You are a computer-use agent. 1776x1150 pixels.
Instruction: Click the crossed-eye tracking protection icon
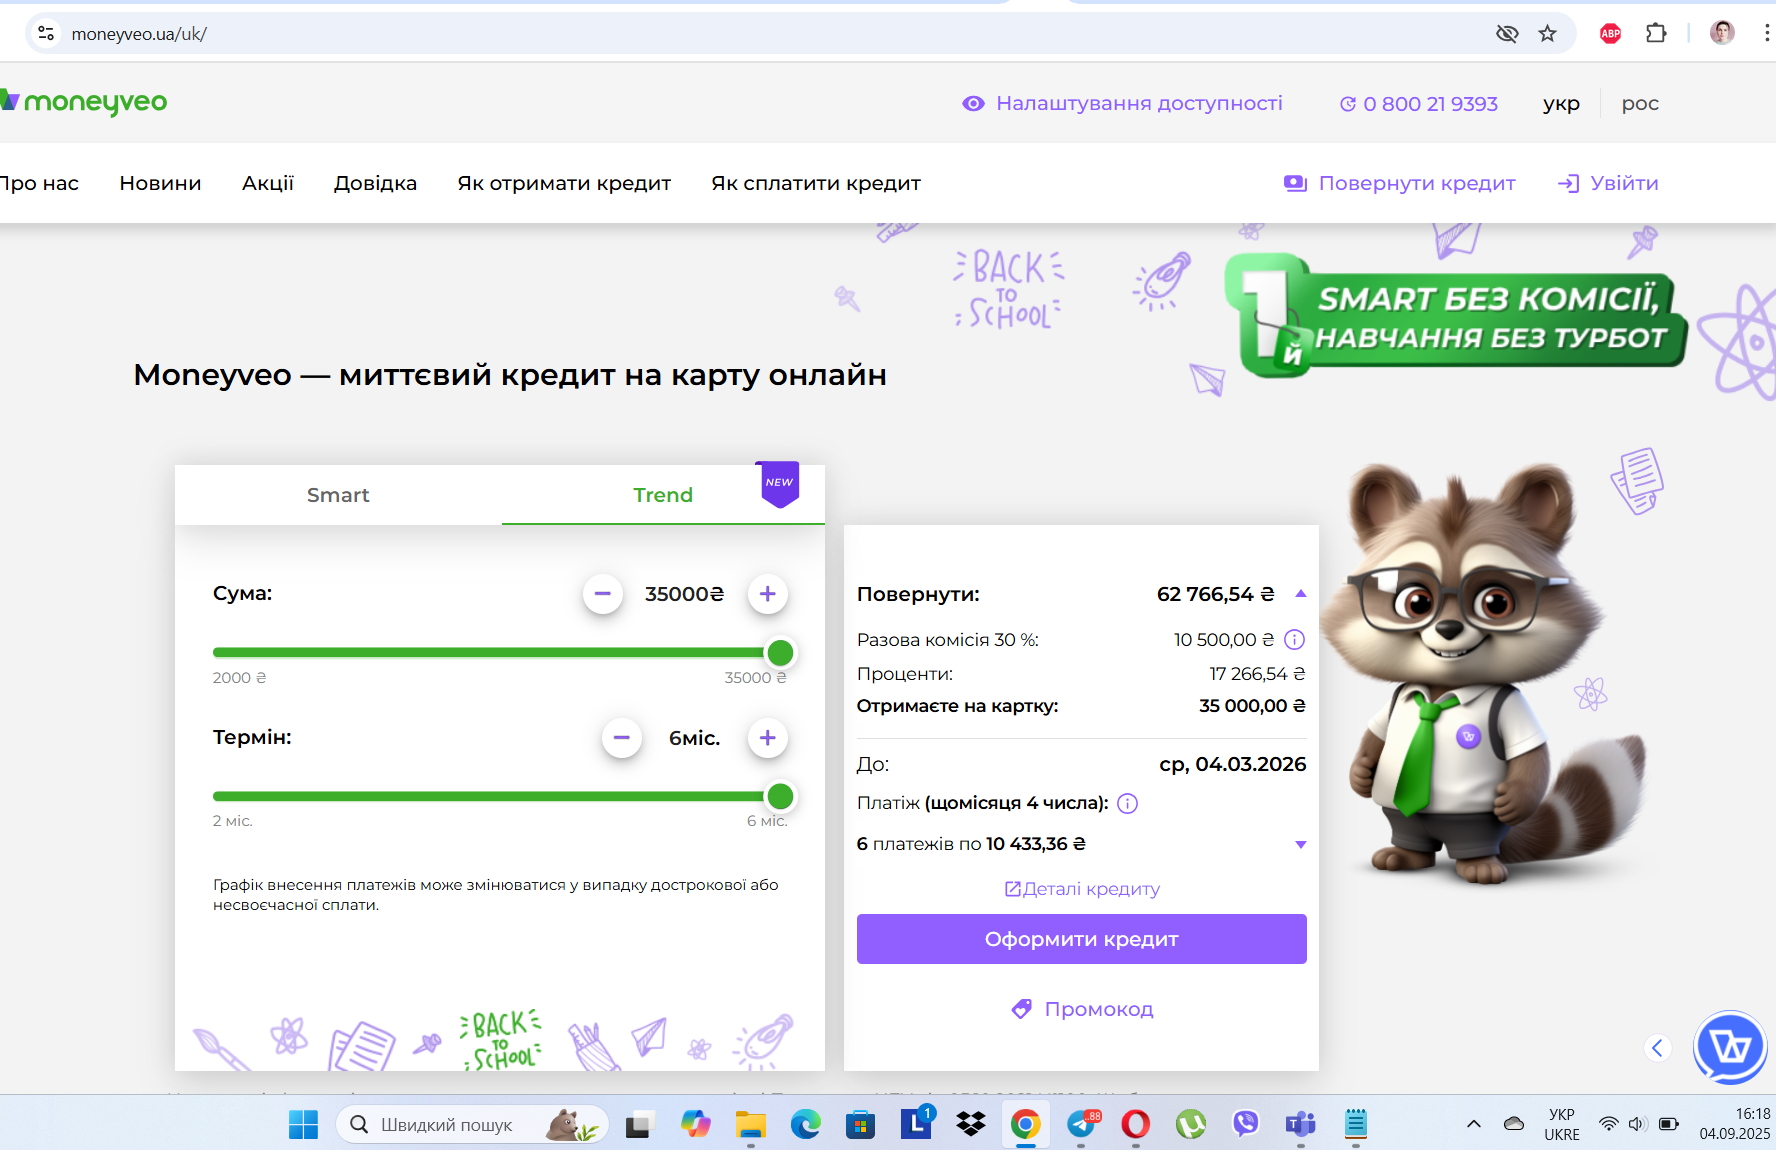click(1507, 34)
